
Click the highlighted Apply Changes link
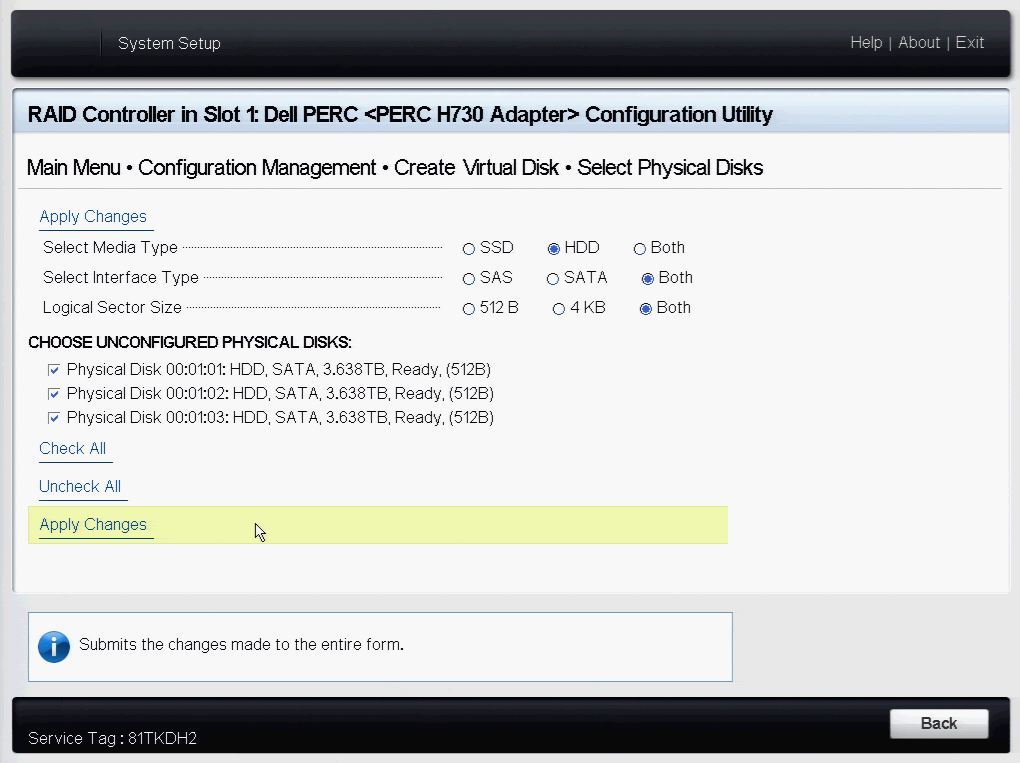tap(92, 524)
